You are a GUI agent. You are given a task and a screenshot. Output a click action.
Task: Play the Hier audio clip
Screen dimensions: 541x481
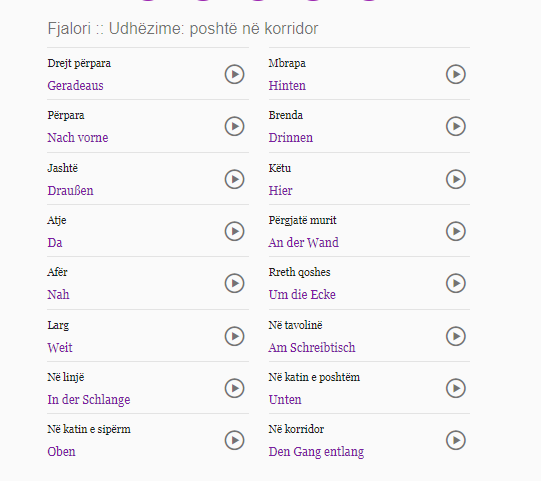tap(456, 179)
